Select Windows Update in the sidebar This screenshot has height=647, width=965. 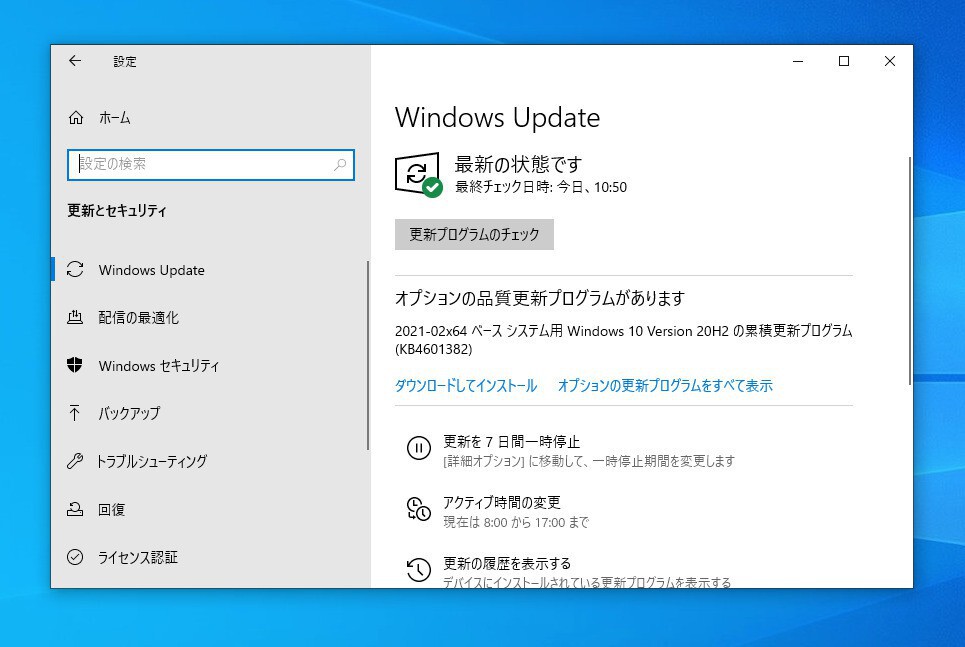[151, 270]
